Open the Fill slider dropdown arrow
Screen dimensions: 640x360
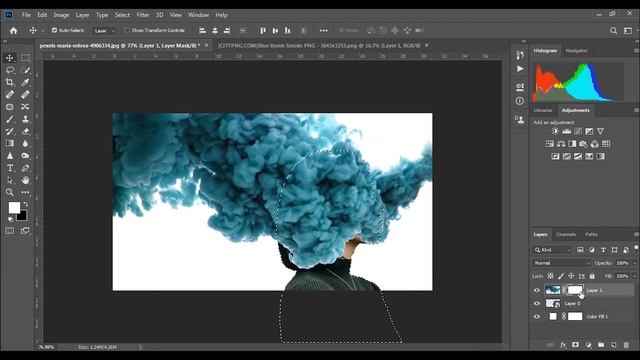635,276
